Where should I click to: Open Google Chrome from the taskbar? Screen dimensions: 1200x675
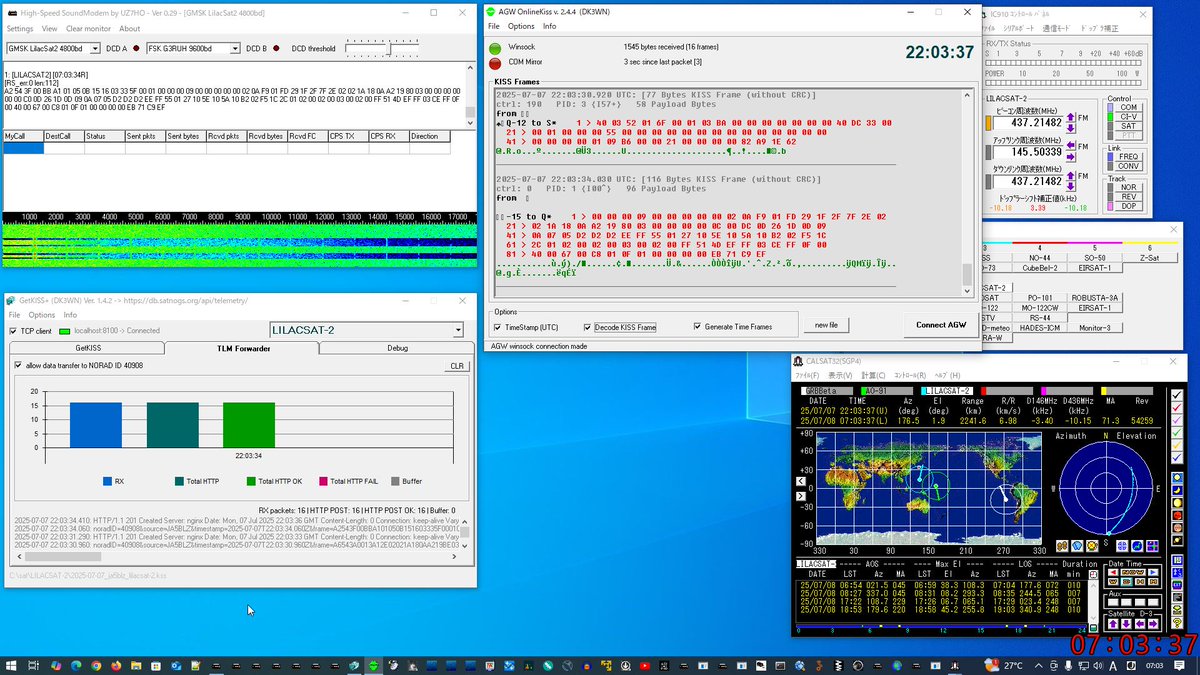[x=97, y=665]
